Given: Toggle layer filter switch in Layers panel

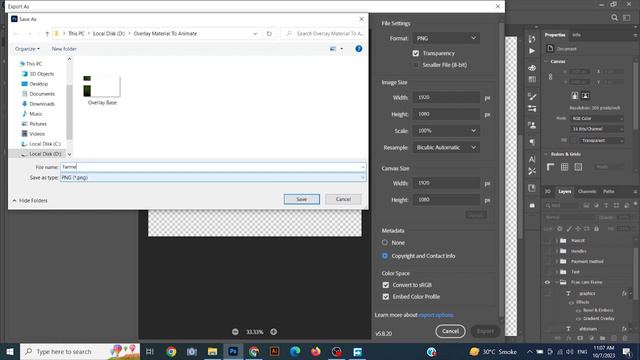Looking at the screenshot, I should point(636,204).
